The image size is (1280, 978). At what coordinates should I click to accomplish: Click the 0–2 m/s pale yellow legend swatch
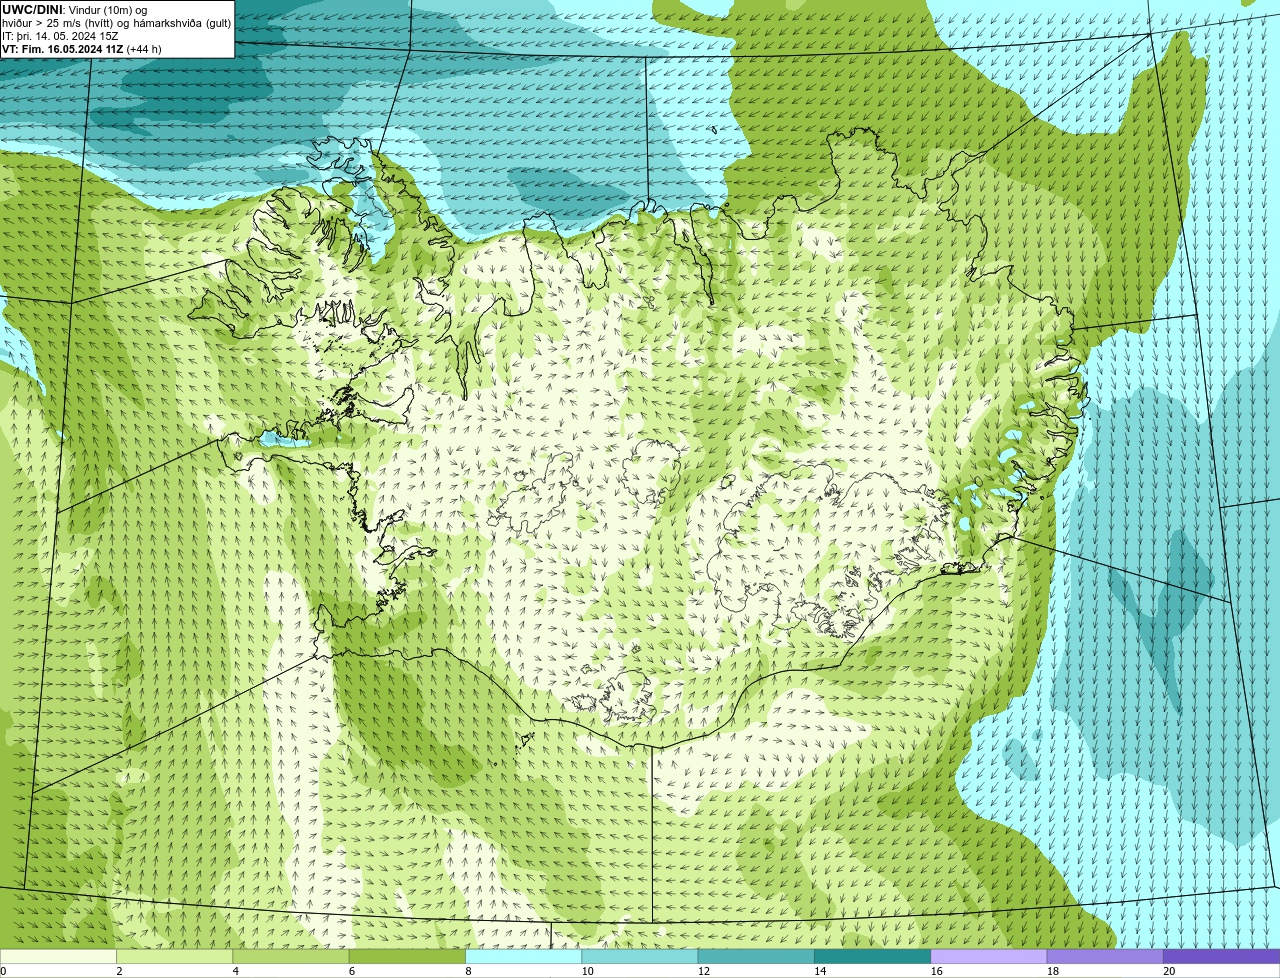[x=58, y=956]
